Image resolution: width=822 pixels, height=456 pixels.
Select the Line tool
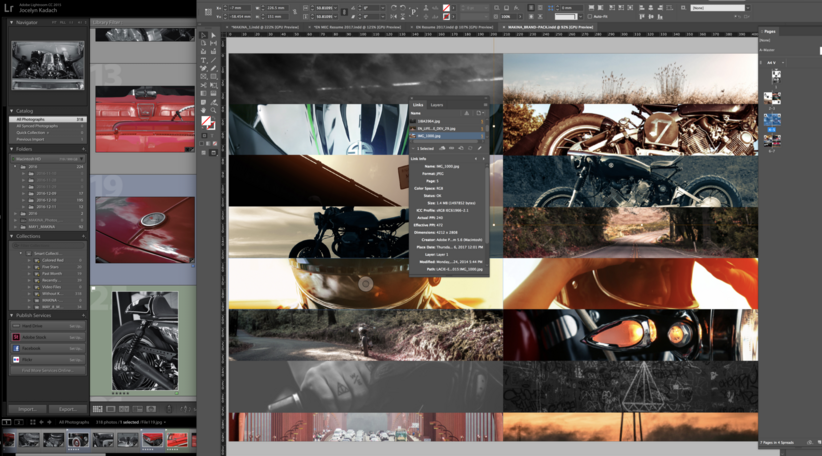(x=213, y=60)
